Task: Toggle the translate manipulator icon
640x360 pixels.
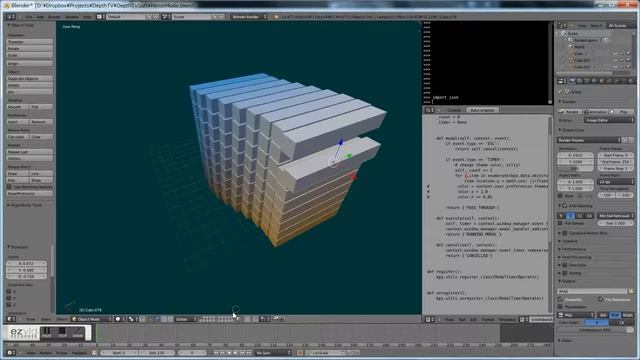Action: pos(157,319)
